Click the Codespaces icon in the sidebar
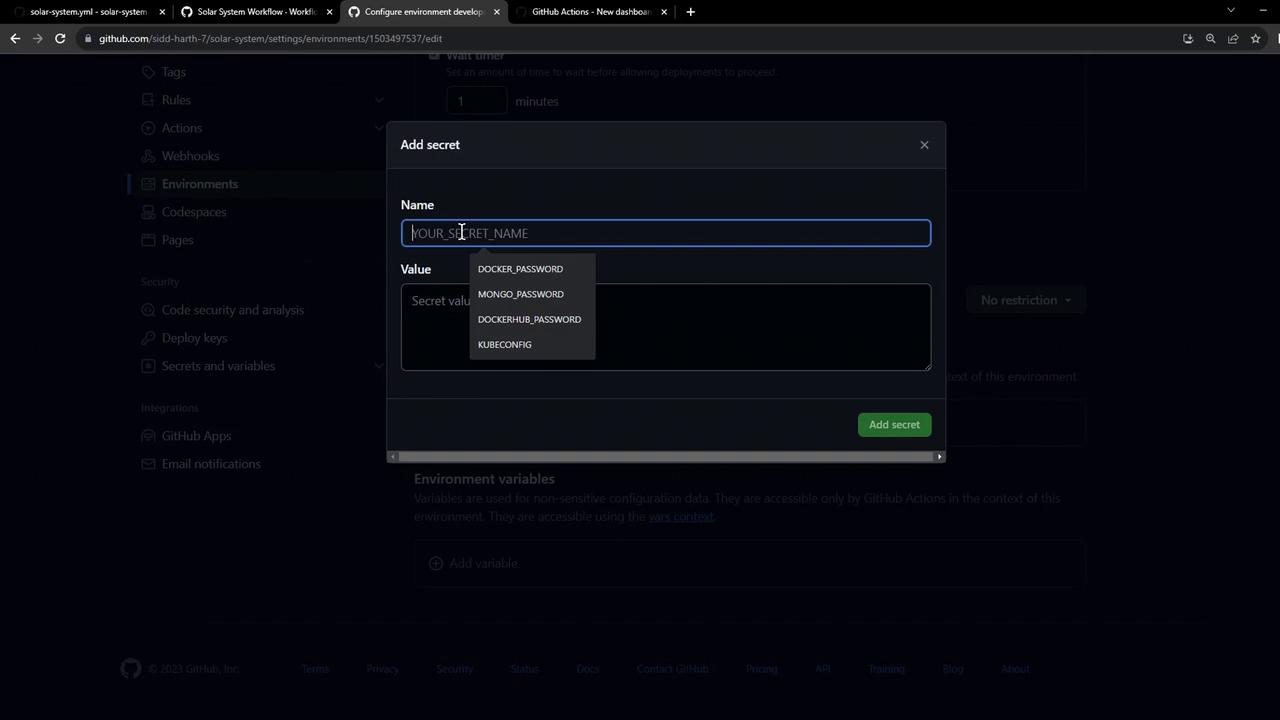The width and height of the screenshot is (1280, 720). [149, 212]
